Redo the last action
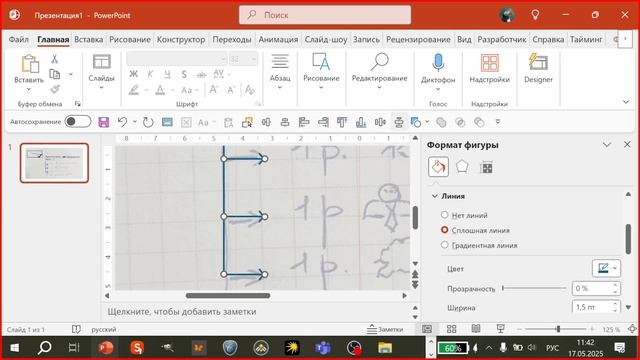This screenshot has width=640, height=360. pos(148,122)
